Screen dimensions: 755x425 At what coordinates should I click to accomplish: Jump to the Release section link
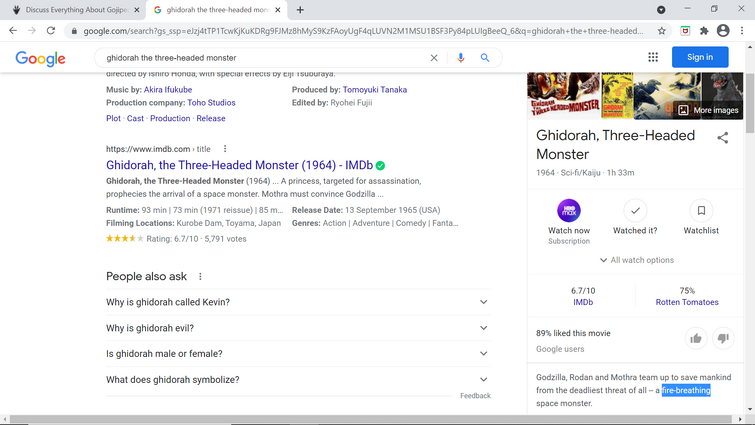point(211,118)
